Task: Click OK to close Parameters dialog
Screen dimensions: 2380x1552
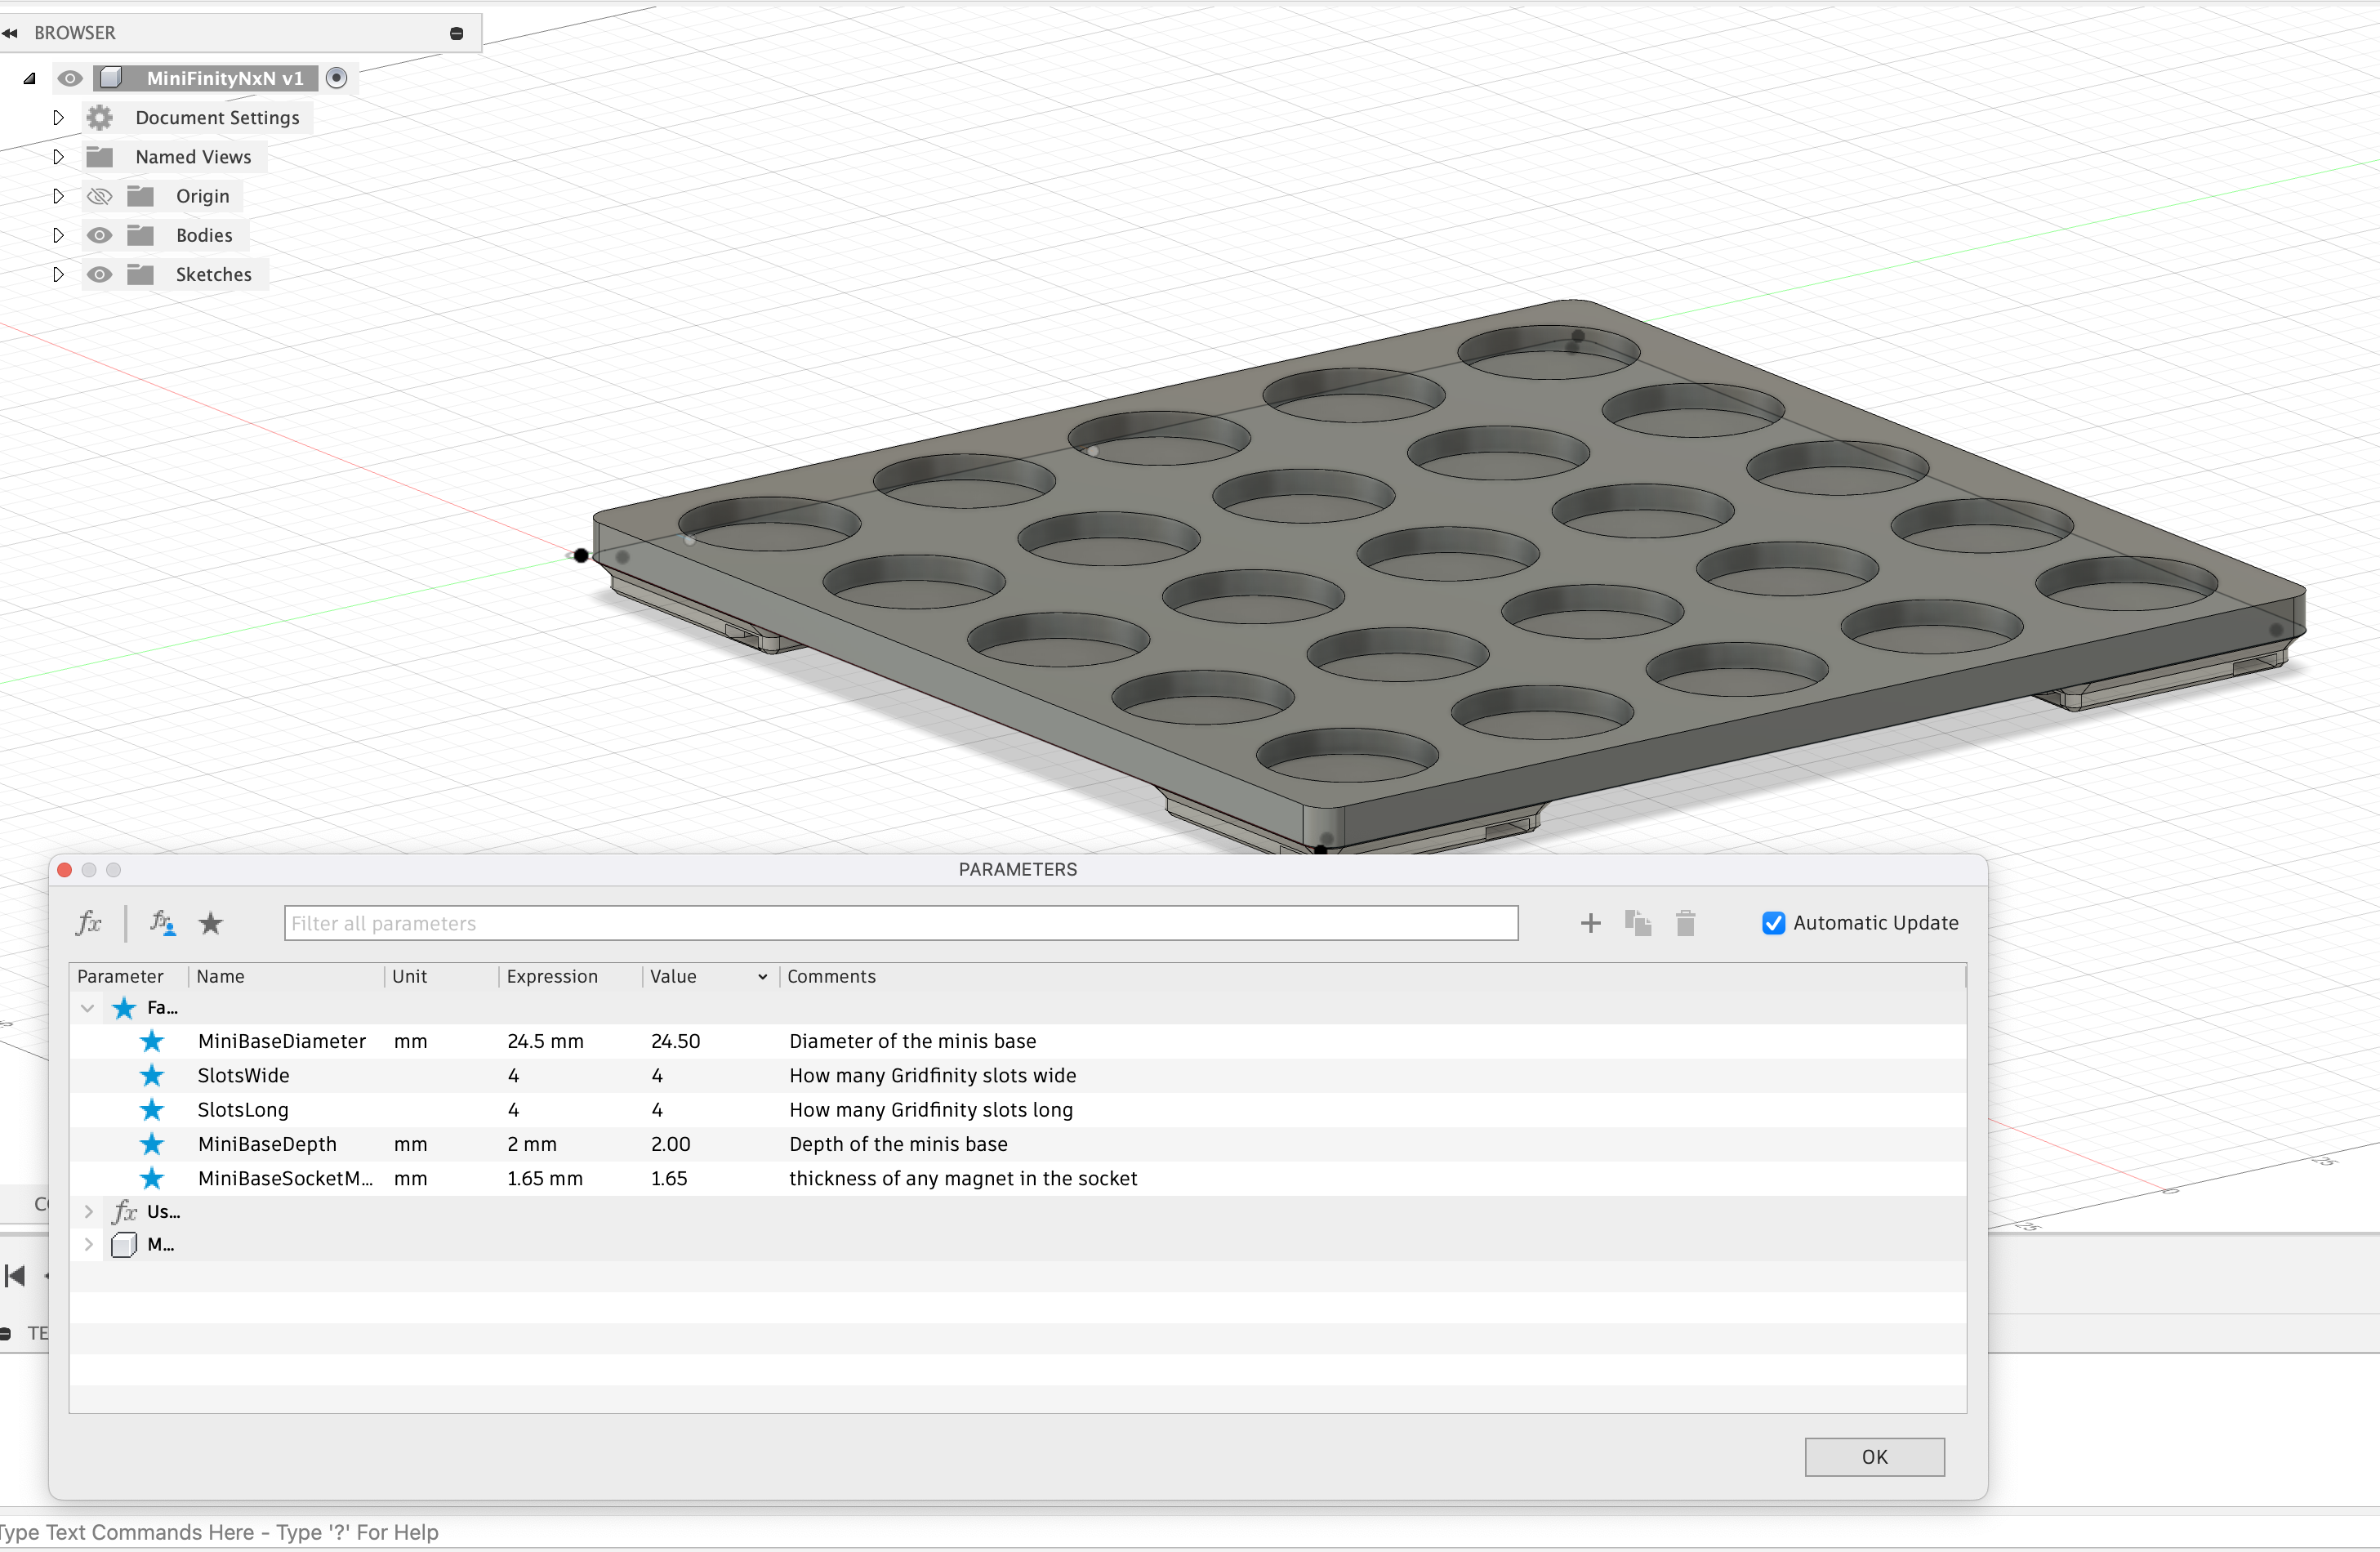Action: 1874,1457
